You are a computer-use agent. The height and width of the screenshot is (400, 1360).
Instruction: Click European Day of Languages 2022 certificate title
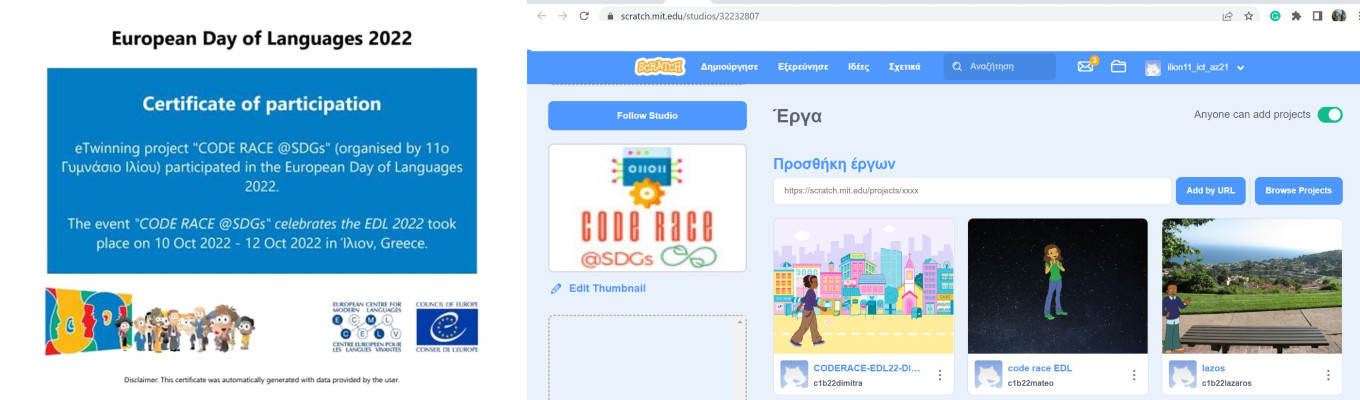[262, 39]
